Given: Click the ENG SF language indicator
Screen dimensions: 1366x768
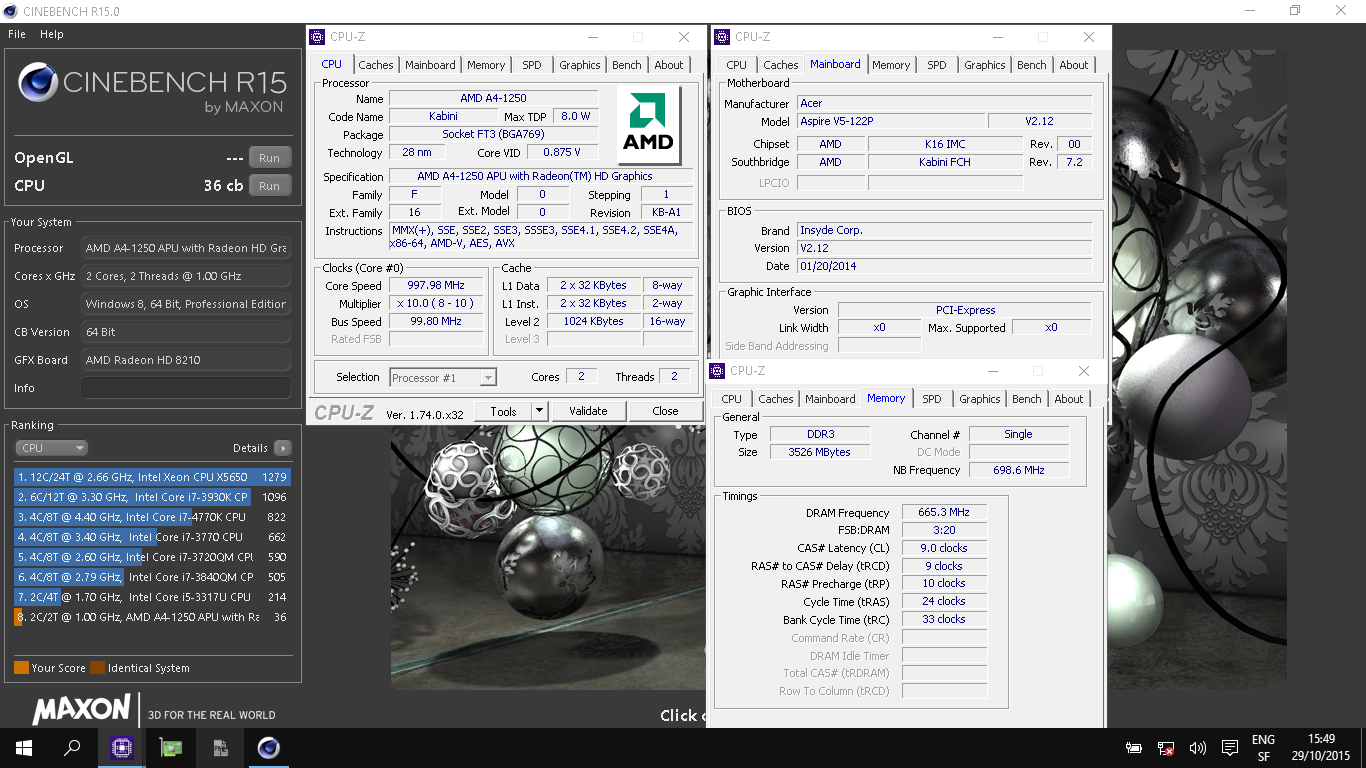Looking at the screenshot, I should 1263,748.
